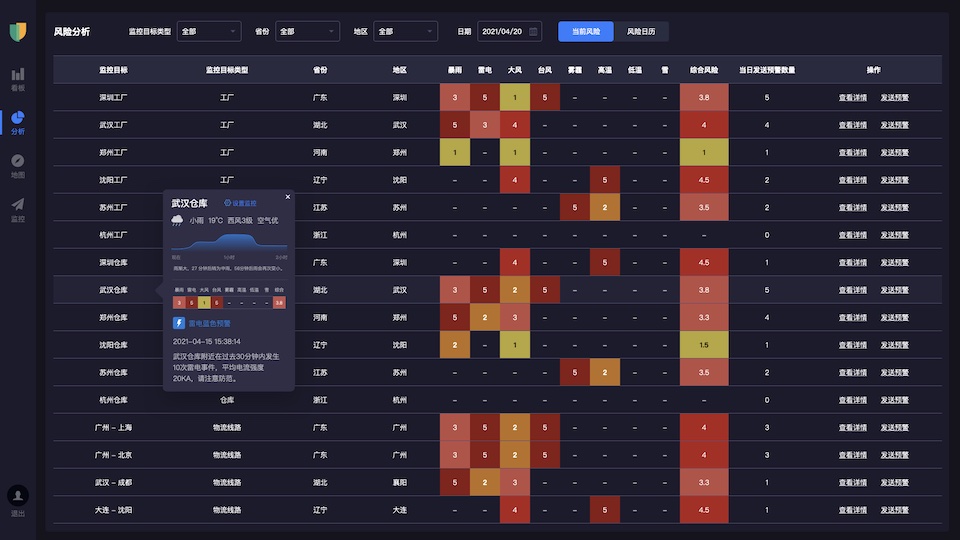The height and width of the screenshot is (540, 960).
Task: Click the 退出 user avatar icon
Action: (x=18, y=496)
